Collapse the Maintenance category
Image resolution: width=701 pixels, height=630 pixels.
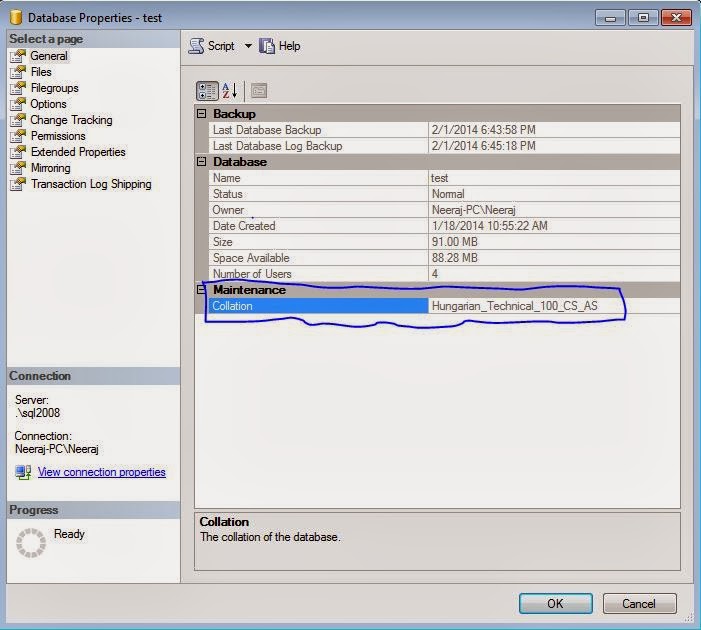[x=202, y=290]
